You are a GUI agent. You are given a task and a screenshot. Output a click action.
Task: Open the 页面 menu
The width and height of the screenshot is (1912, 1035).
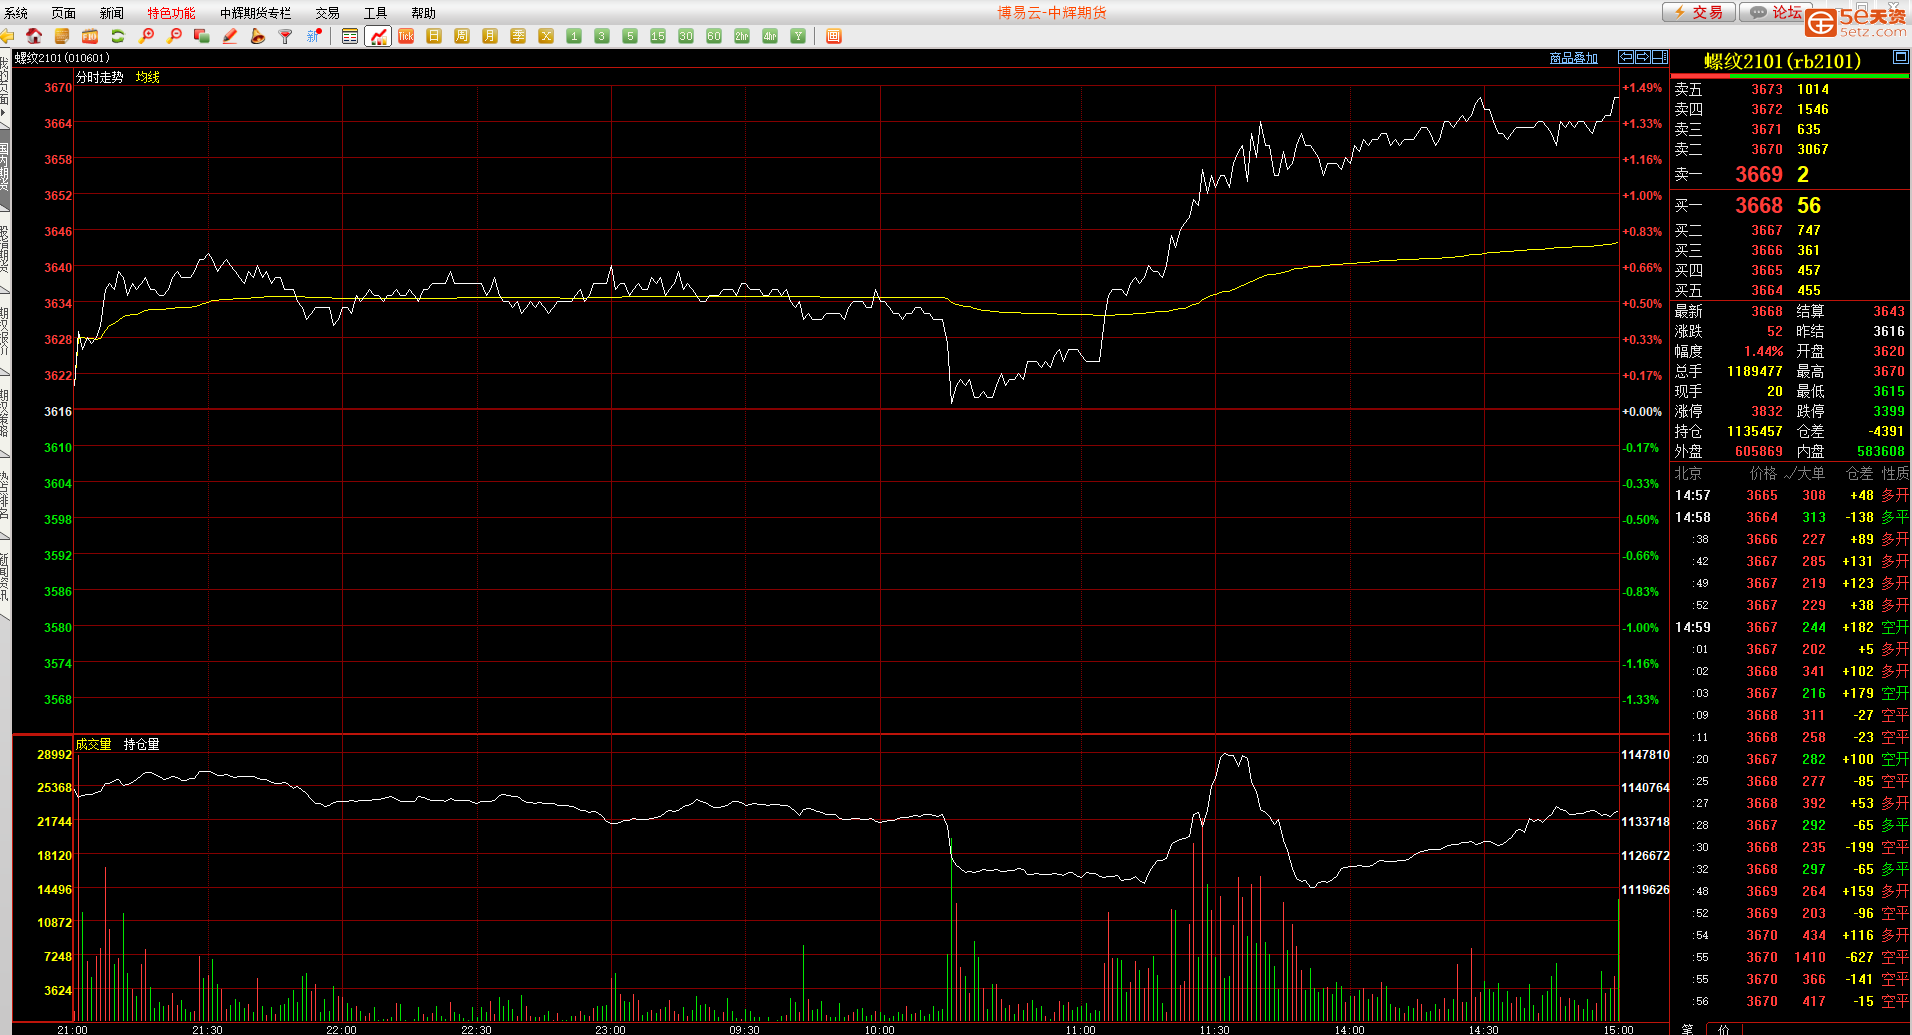point(64,13)
